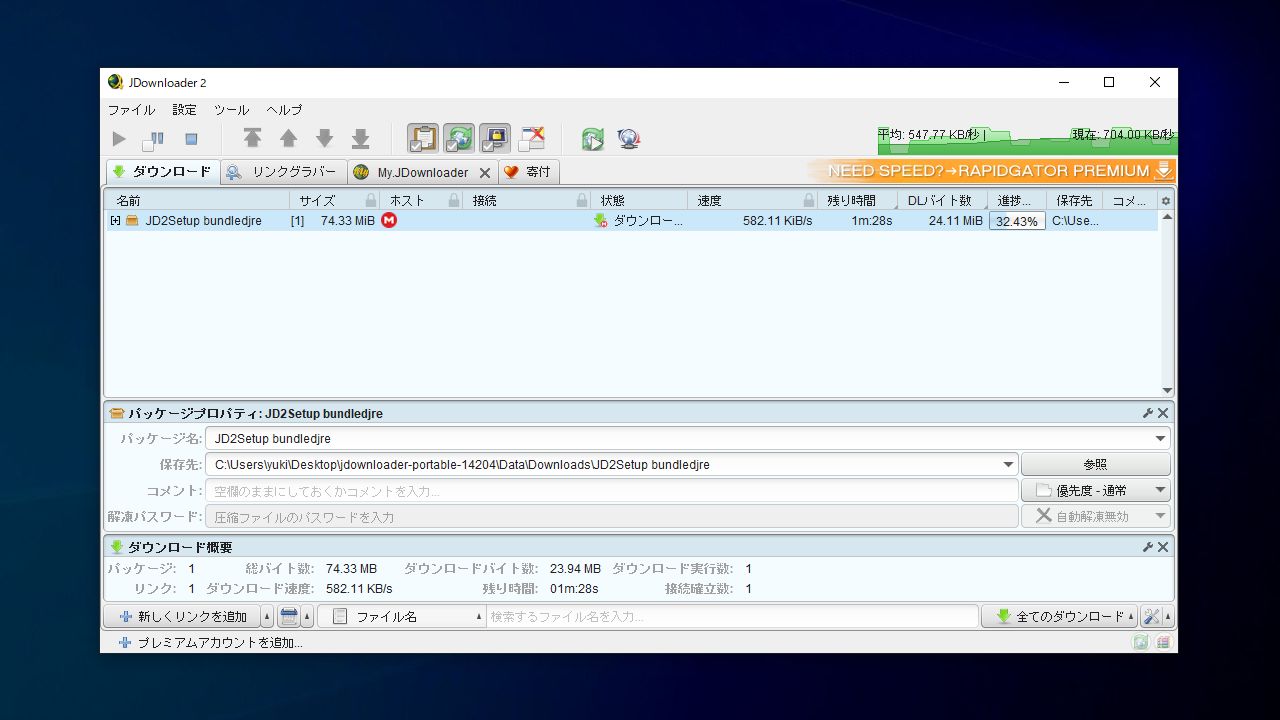Close the ダウンロード概要 panel
The image size is (1280, 720).
pos(1163,547)
